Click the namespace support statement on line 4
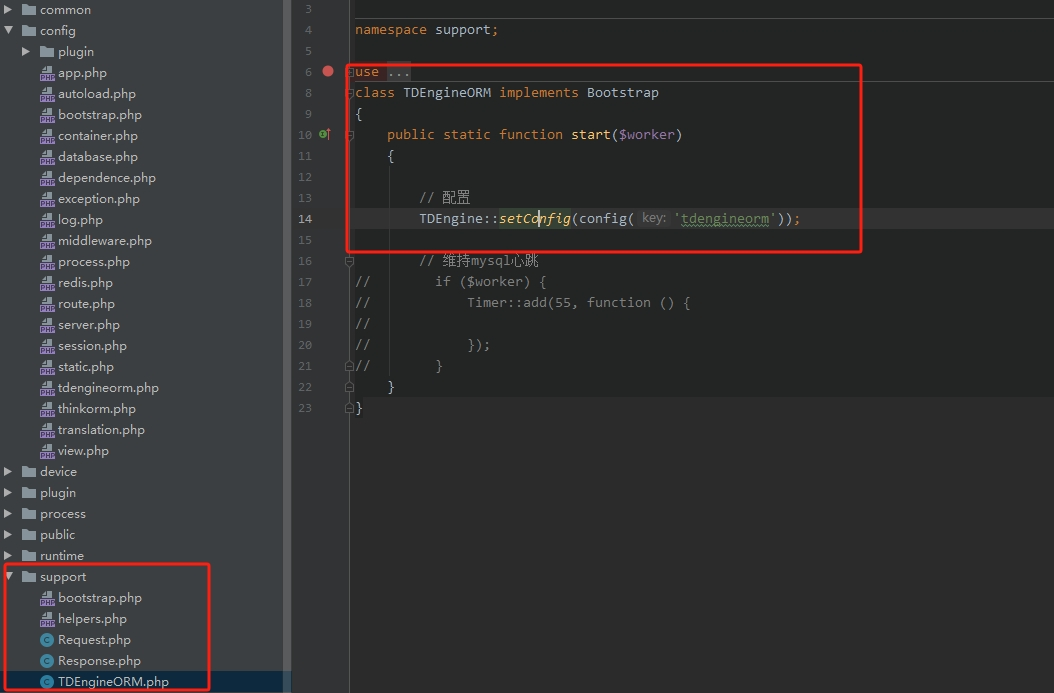Viewport: 1054px width, 693px height. pos(426,30)
